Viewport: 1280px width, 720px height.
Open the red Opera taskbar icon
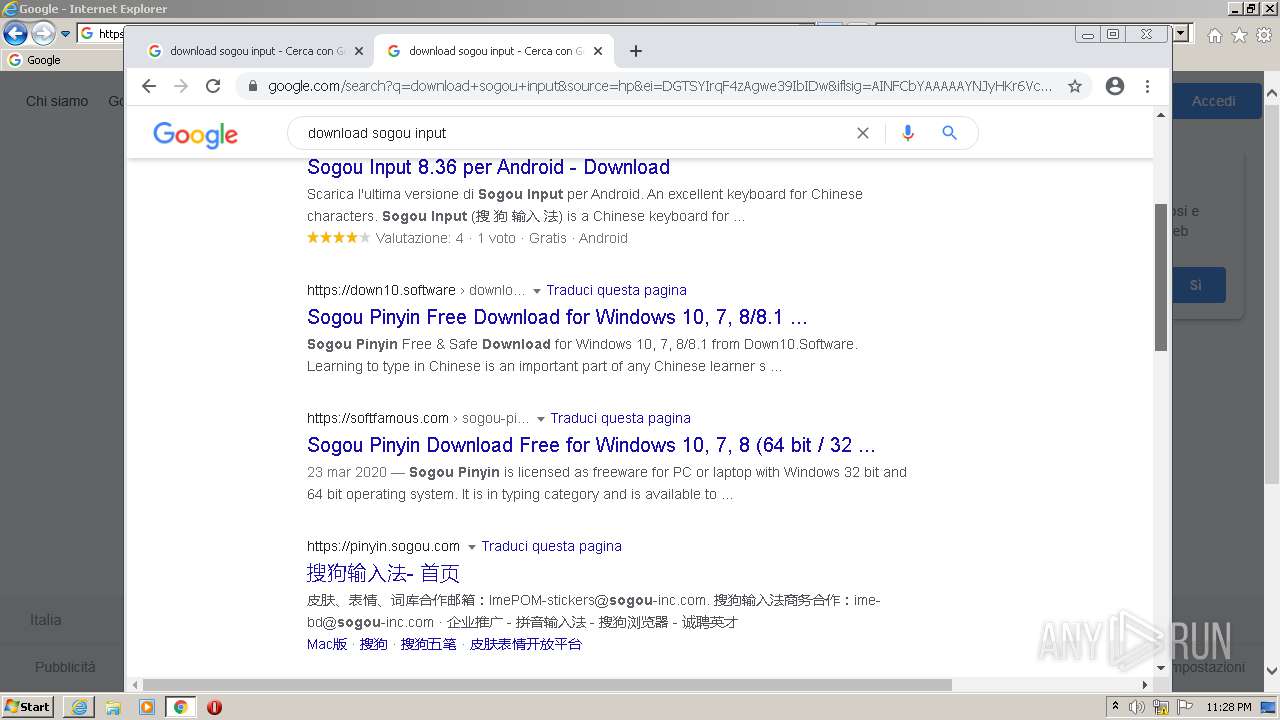click(x=214, y=707)
